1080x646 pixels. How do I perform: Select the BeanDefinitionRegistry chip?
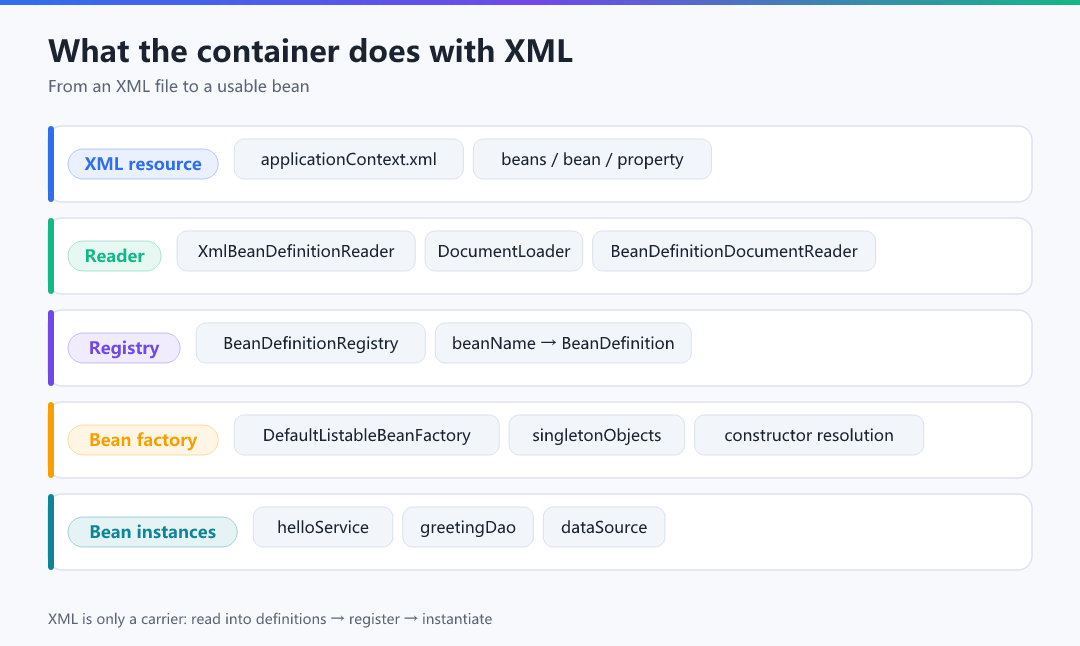click(x=311, y=343)
